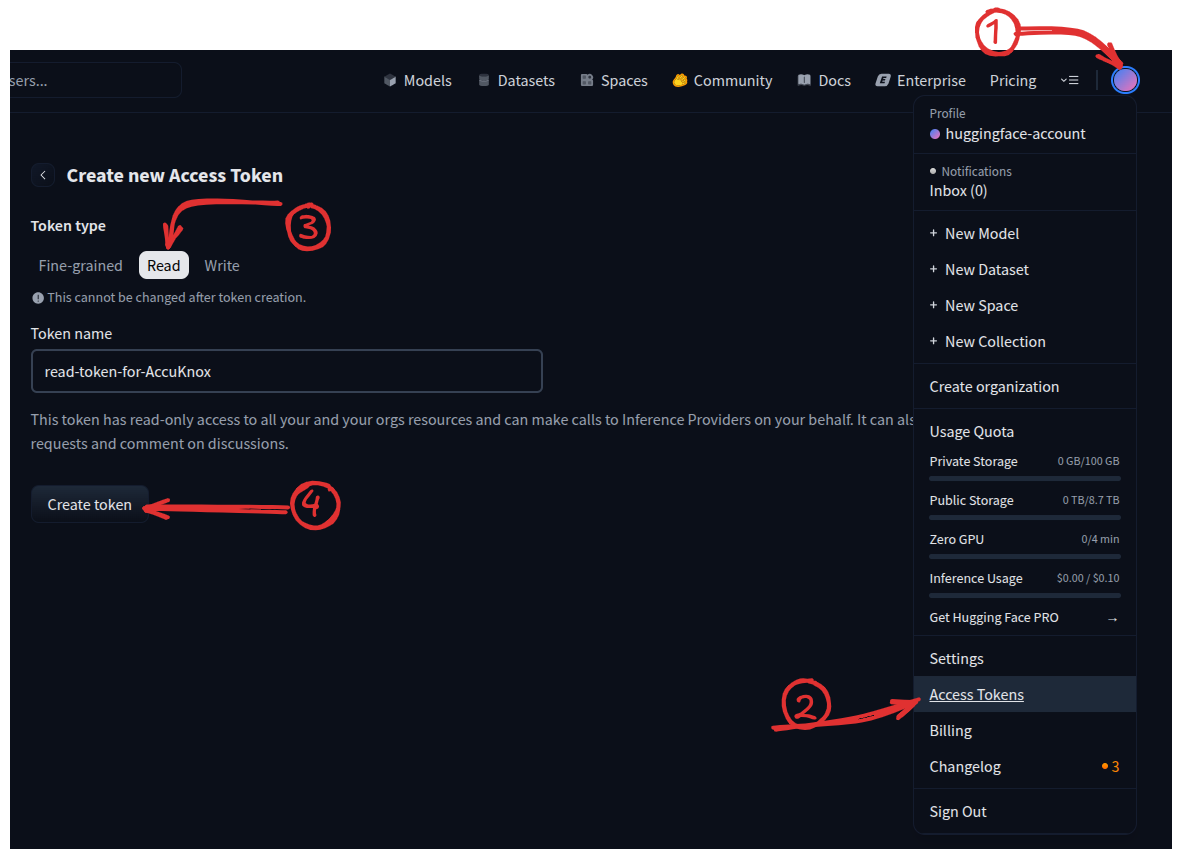Click the profile dot beside huggingface-account
The width and height of the screenshot is (1182, 859).
(935, 134)
